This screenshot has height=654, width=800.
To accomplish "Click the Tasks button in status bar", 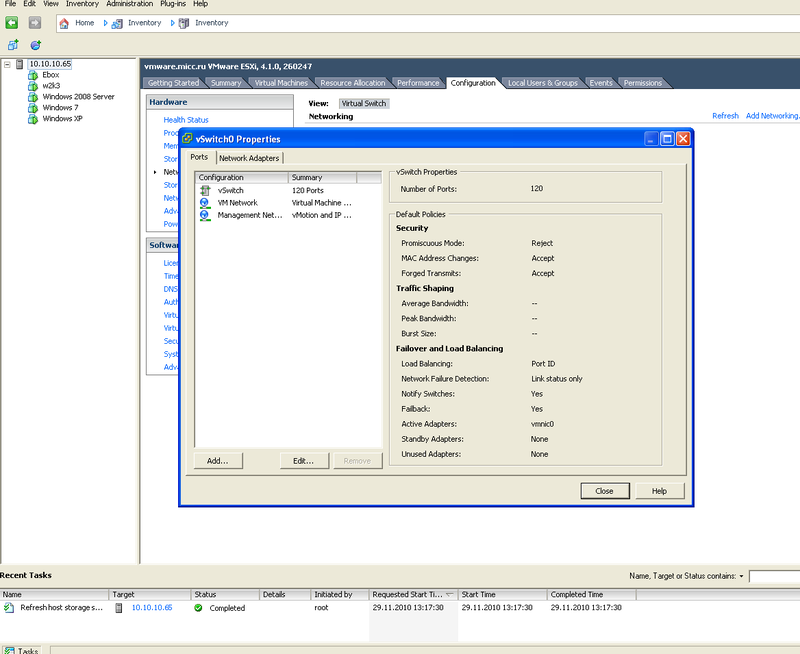I will pyautogui.click(x=21, y=650).
